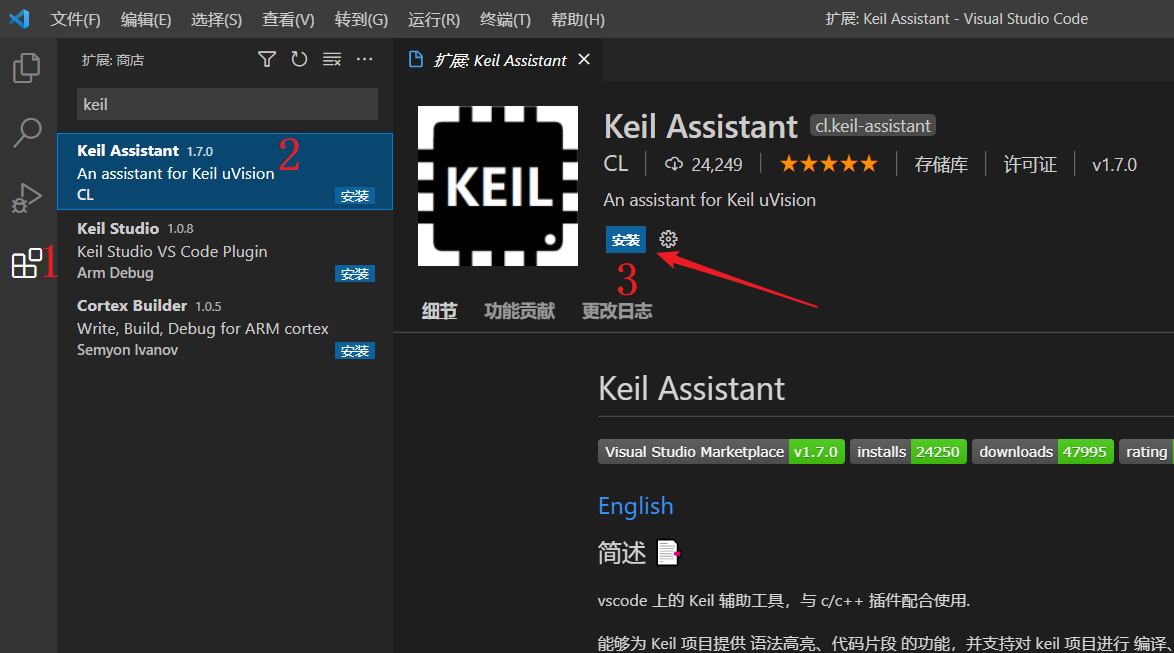Install Keil Assistant from details page

tap(626, 240)
